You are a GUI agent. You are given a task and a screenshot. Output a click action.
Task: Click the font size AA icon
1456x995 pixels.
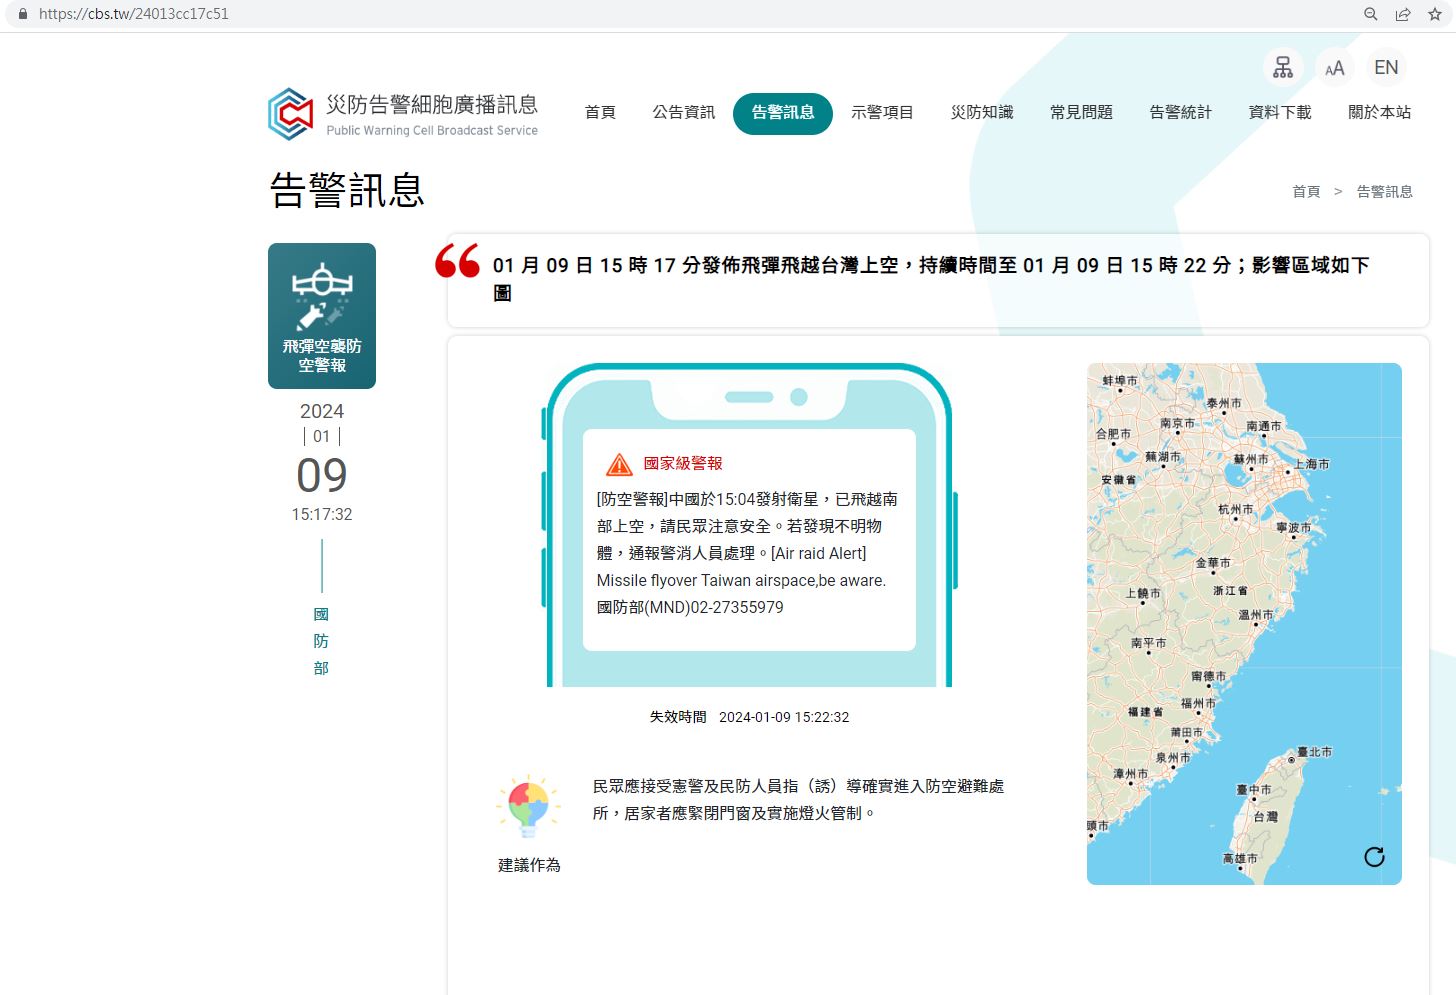pos(1334,68)
